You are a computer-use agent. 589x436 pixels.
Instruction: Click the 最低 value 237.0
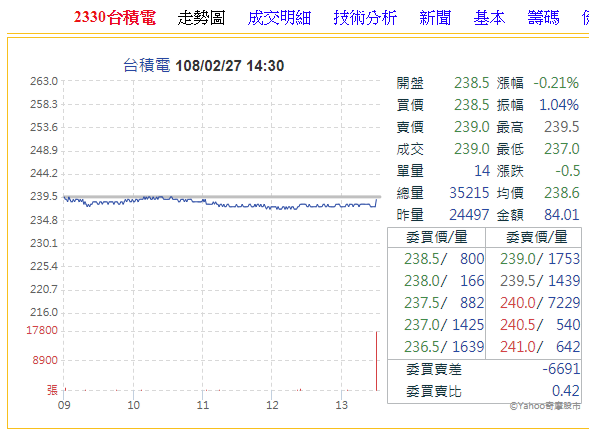pos(562,149)
